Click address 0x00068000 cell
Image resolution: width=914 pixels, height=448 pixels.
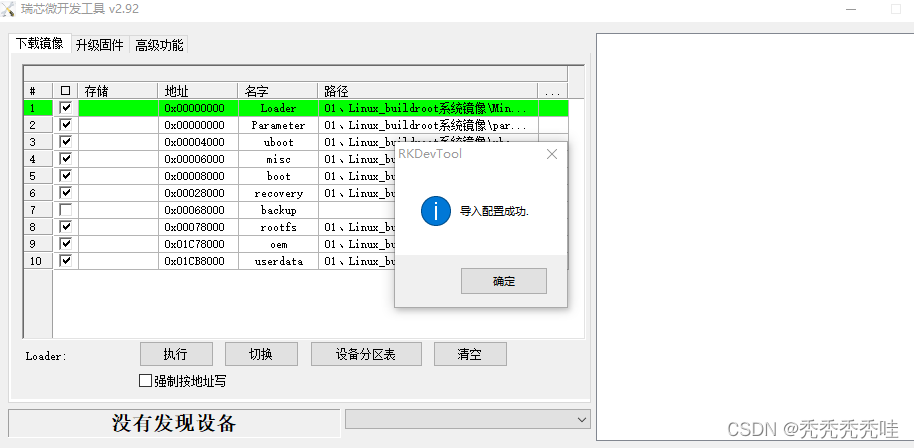[198, 210]
